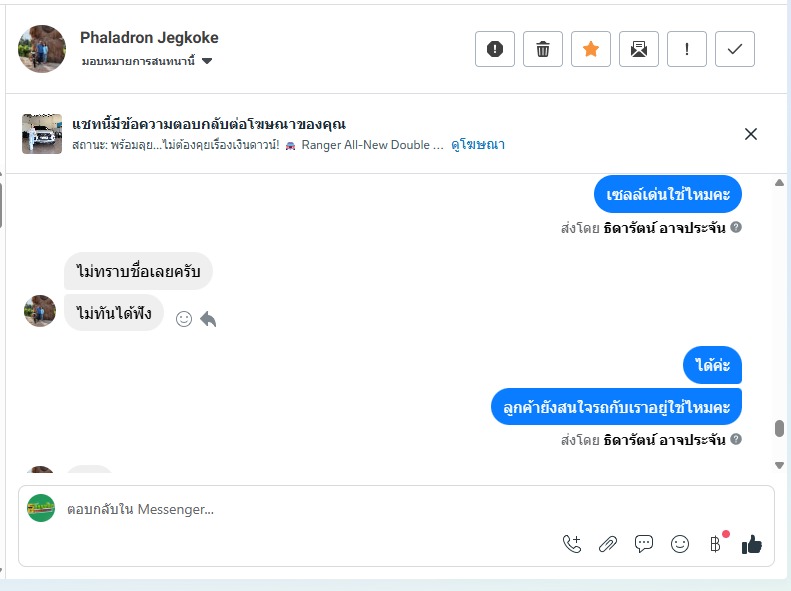
Task: React to the ไม่ทันได้ฟัง message with emoji
Action: click(x=184, y=319)
